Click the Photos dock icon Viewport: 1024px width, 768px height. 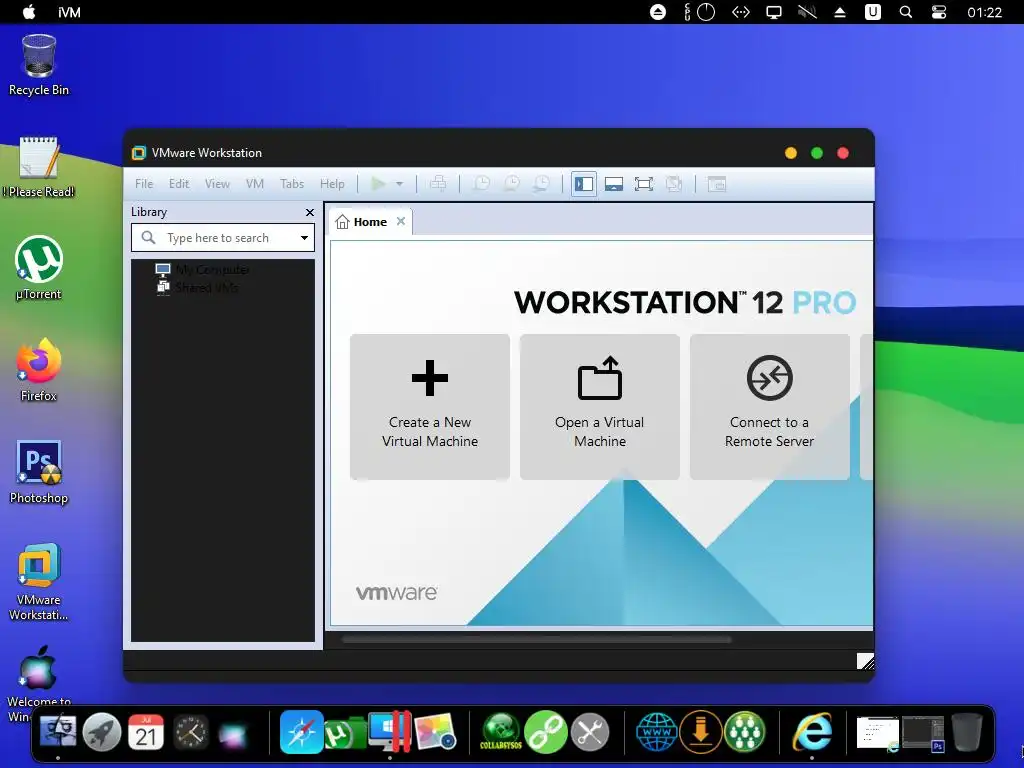pyautogui.click(x=434, y=732)
